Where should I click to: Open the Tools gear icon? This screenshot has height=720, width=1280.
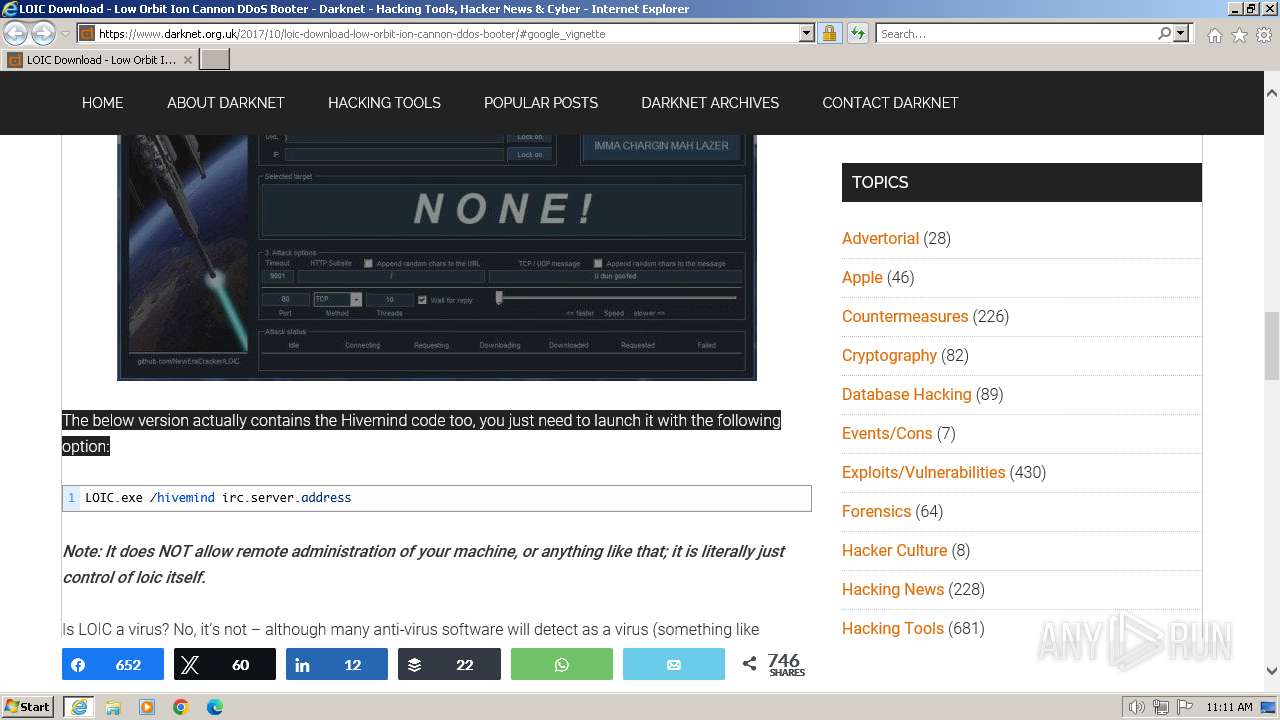1264,35
